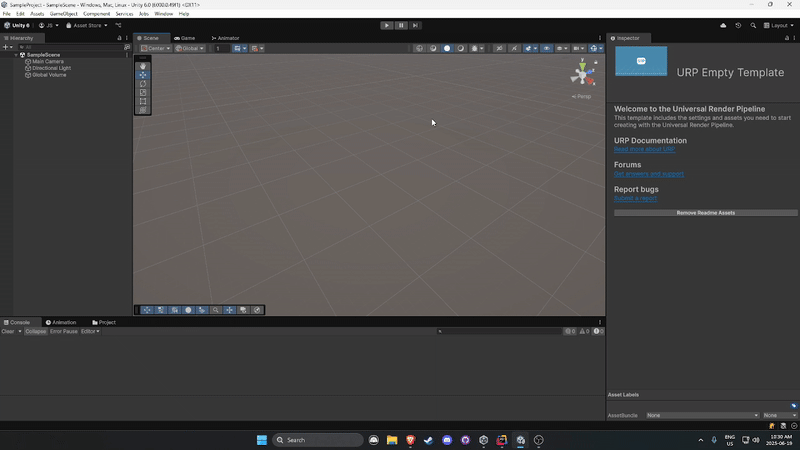800x450 pixels.
Task: Toggle scene visibility eye button
Action: tap(546, 48)
